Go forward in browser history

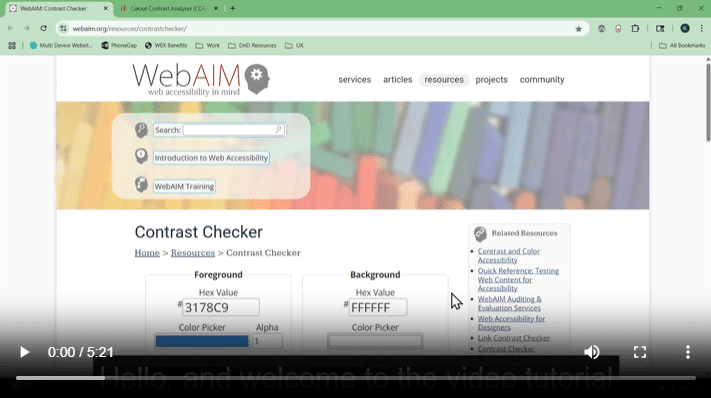point(27,29)
